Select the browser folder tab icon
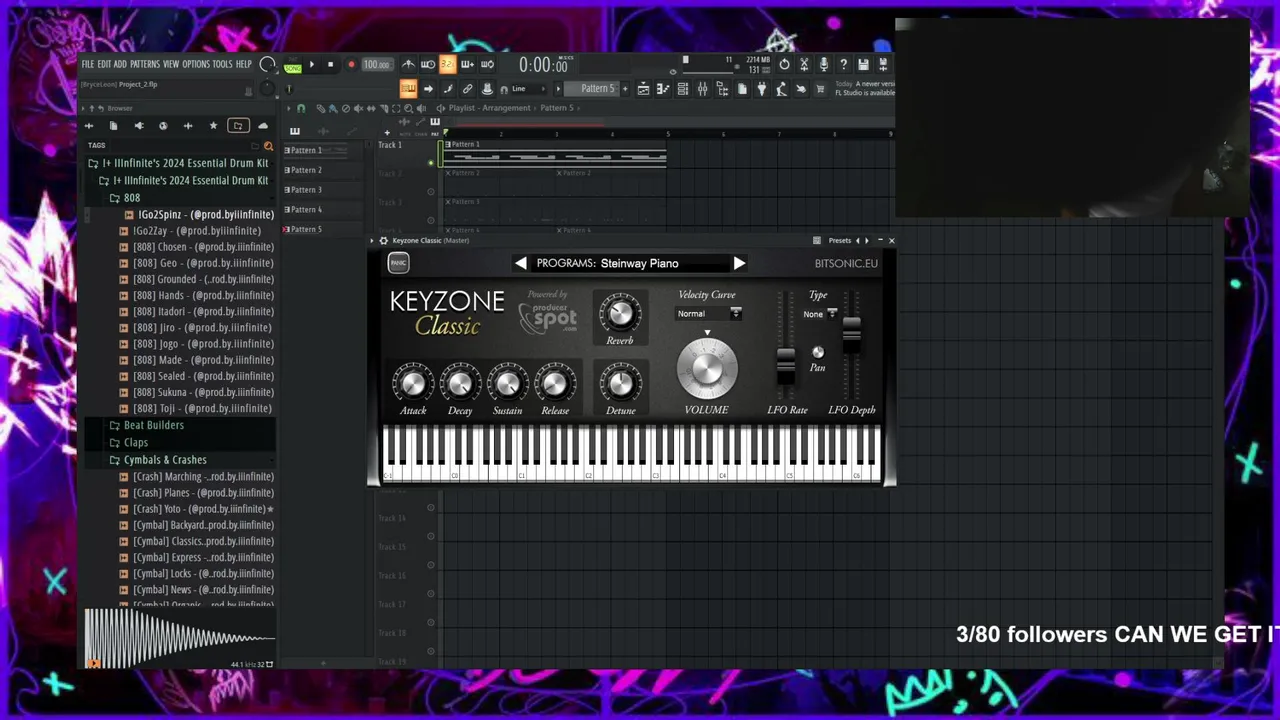The height and width of the screenshot is (720, 1280). (238, 125)
